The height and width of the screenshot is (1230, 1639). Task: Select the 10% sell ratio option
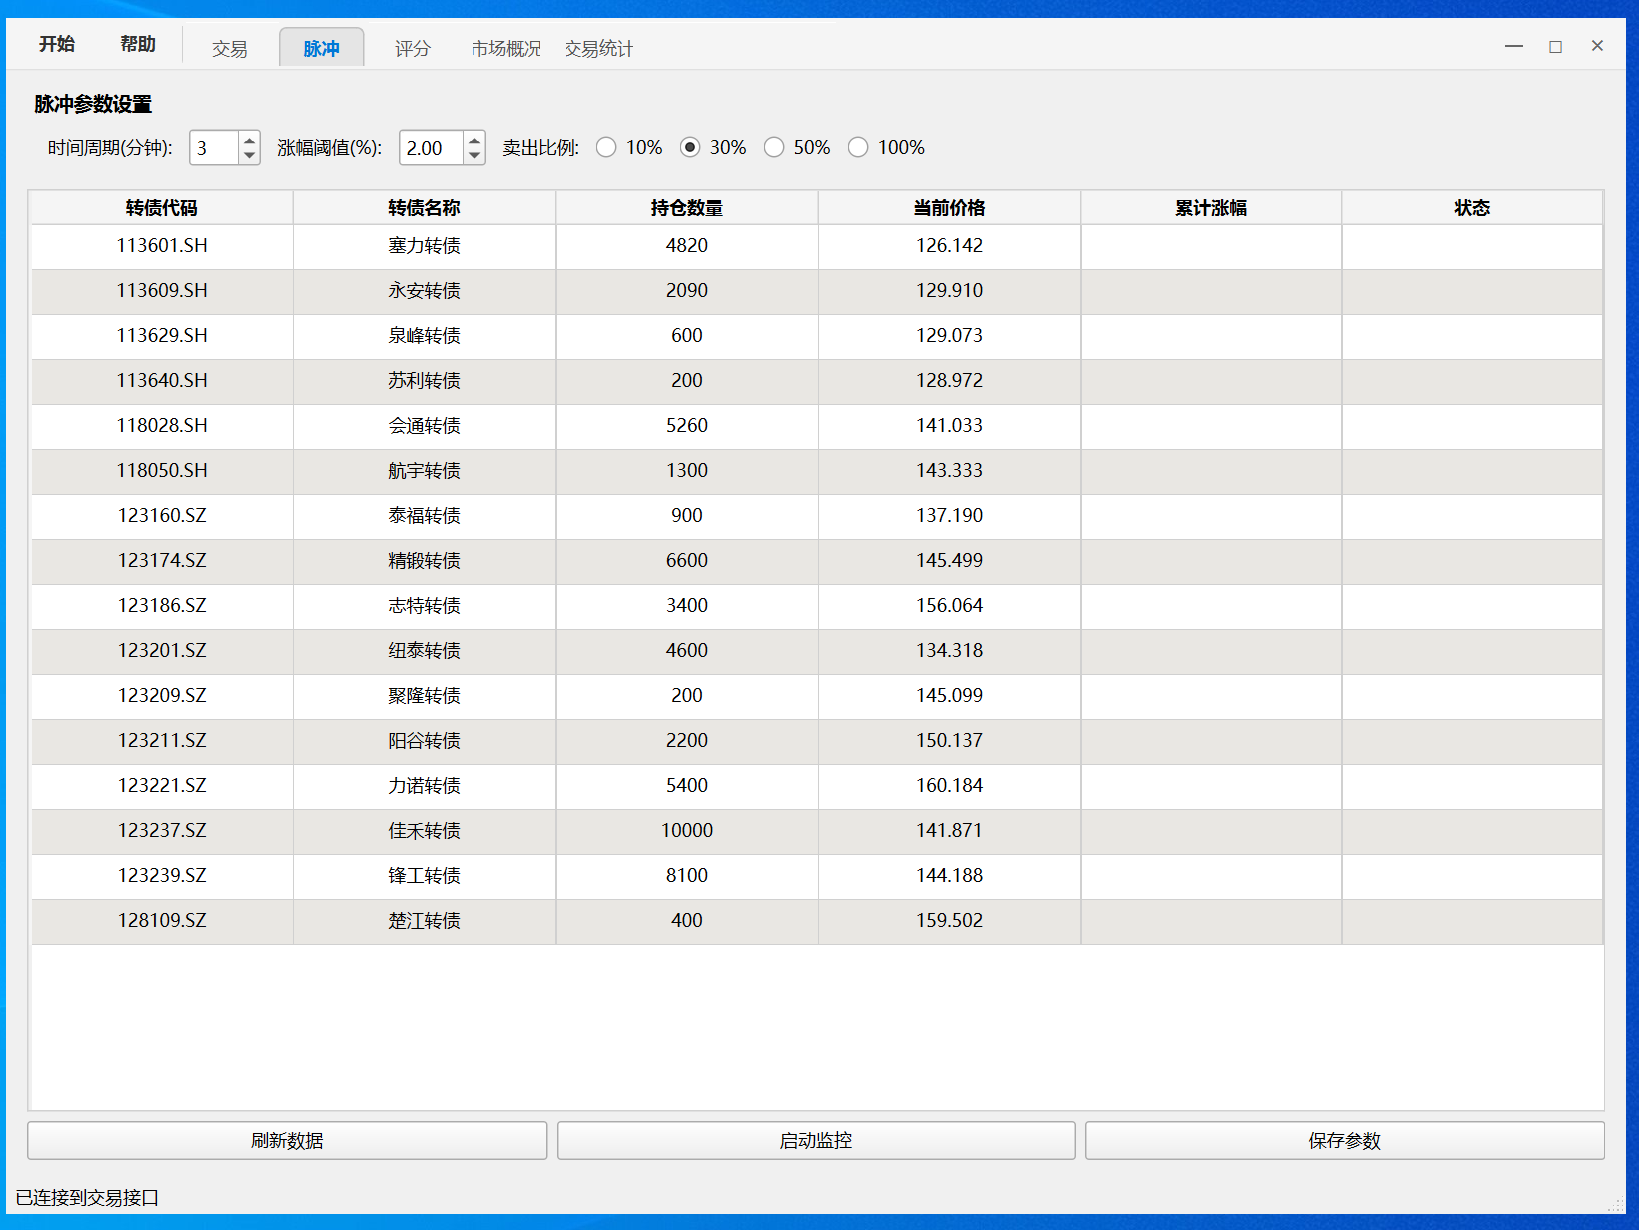[606, 148]
